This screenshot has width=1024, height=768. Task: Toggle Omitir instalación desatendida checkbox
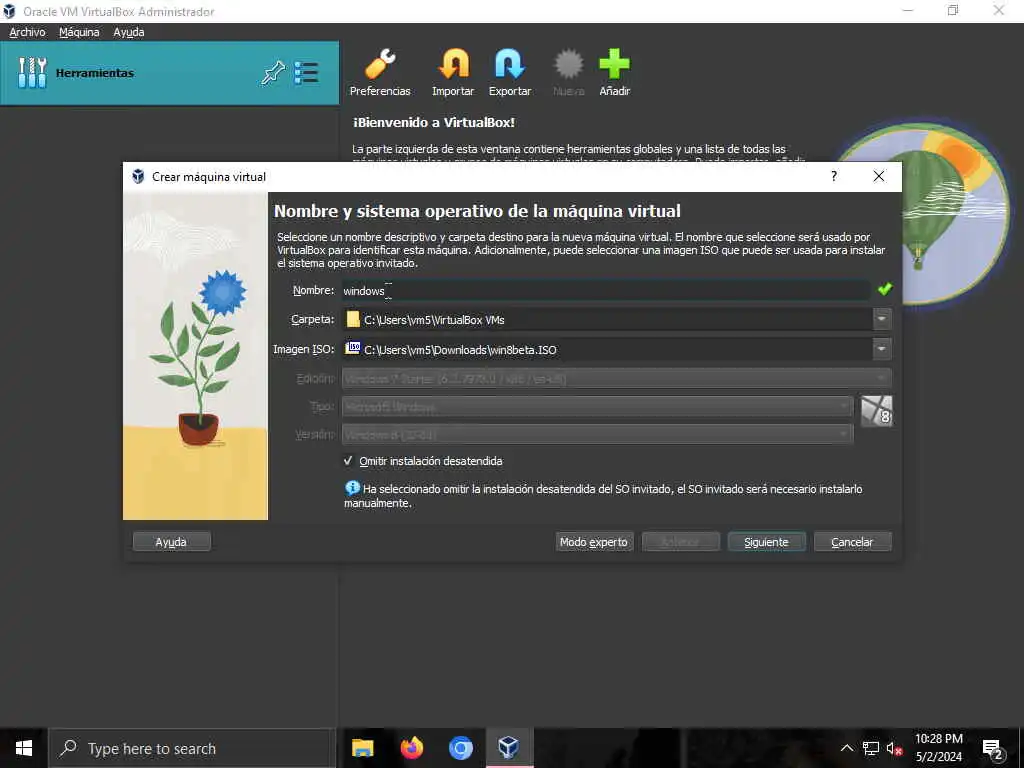348,460
